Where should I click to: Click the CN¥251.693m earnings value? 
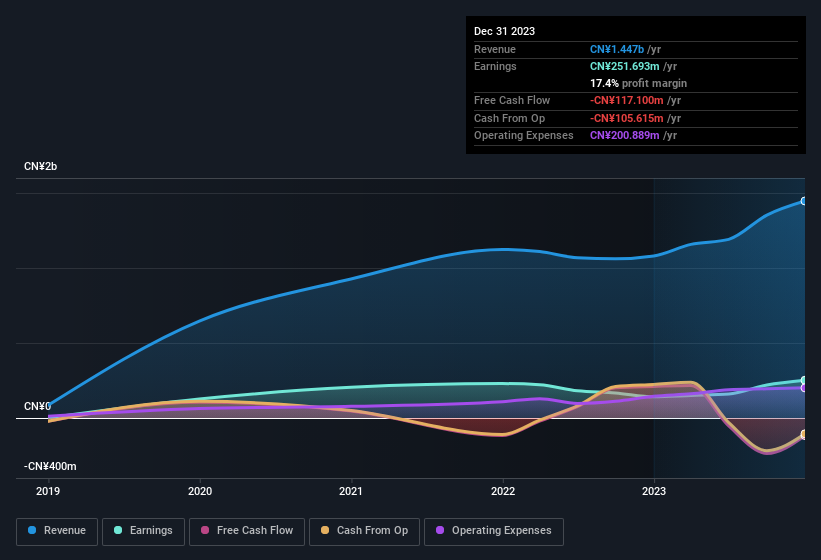click(x=625, y=66)
